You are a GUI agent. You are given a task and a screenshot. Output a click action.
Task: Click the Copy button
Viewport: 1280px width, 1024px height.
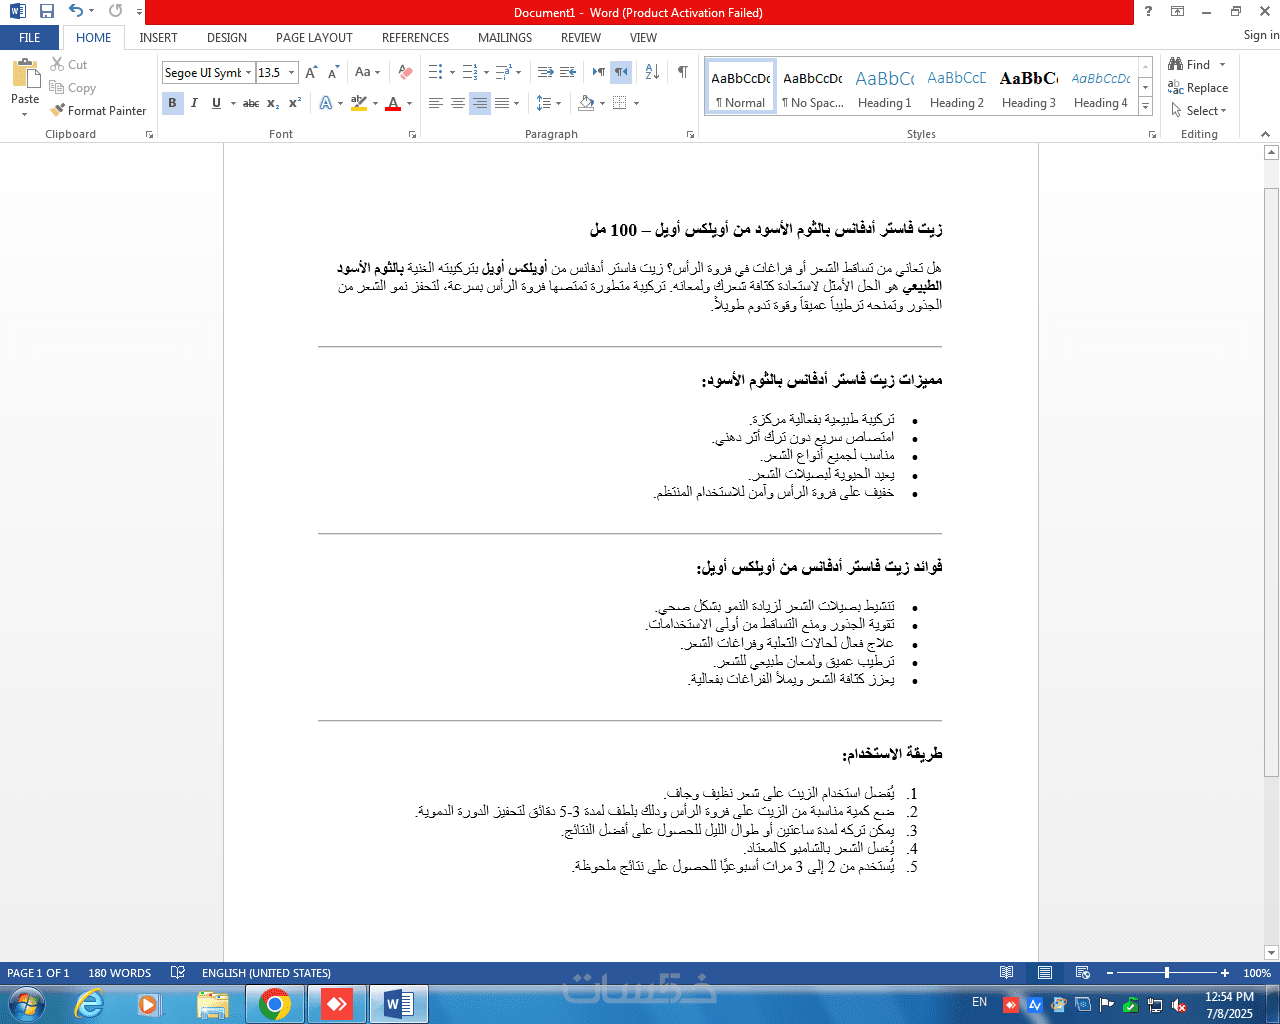point(73,88)
